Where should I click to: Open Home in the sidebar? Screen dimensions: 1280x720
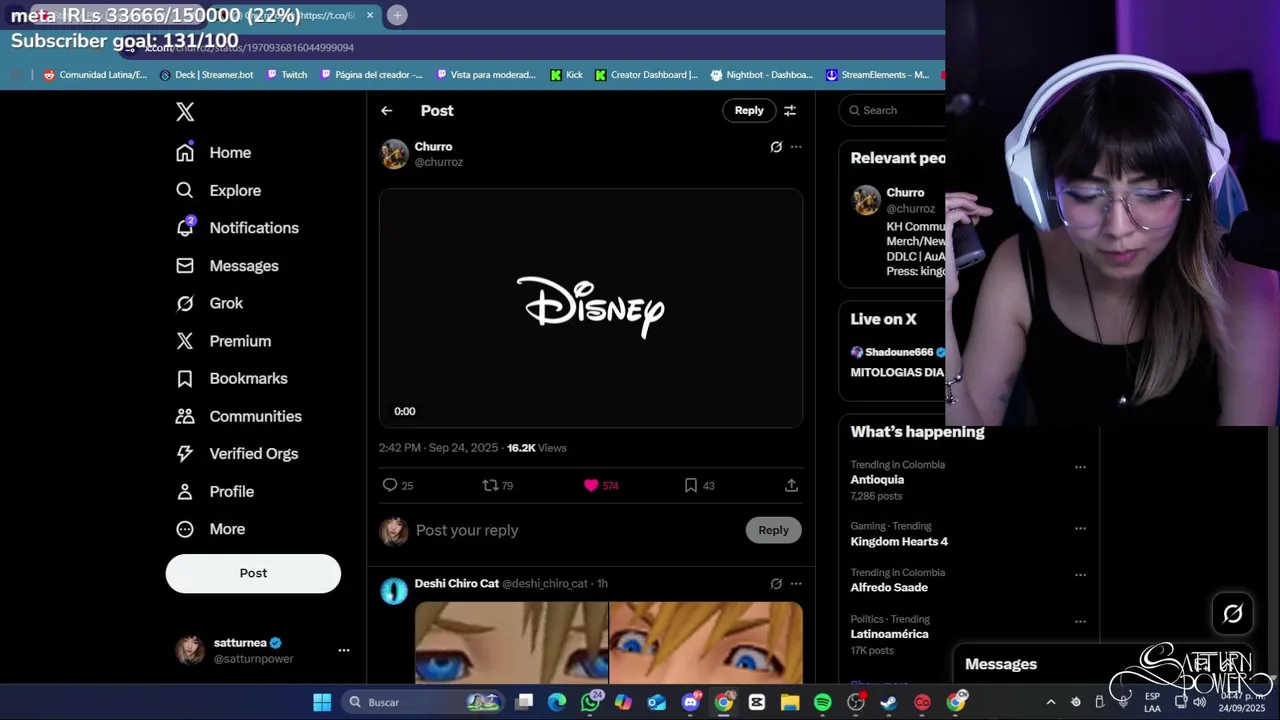tap(213, 153)
